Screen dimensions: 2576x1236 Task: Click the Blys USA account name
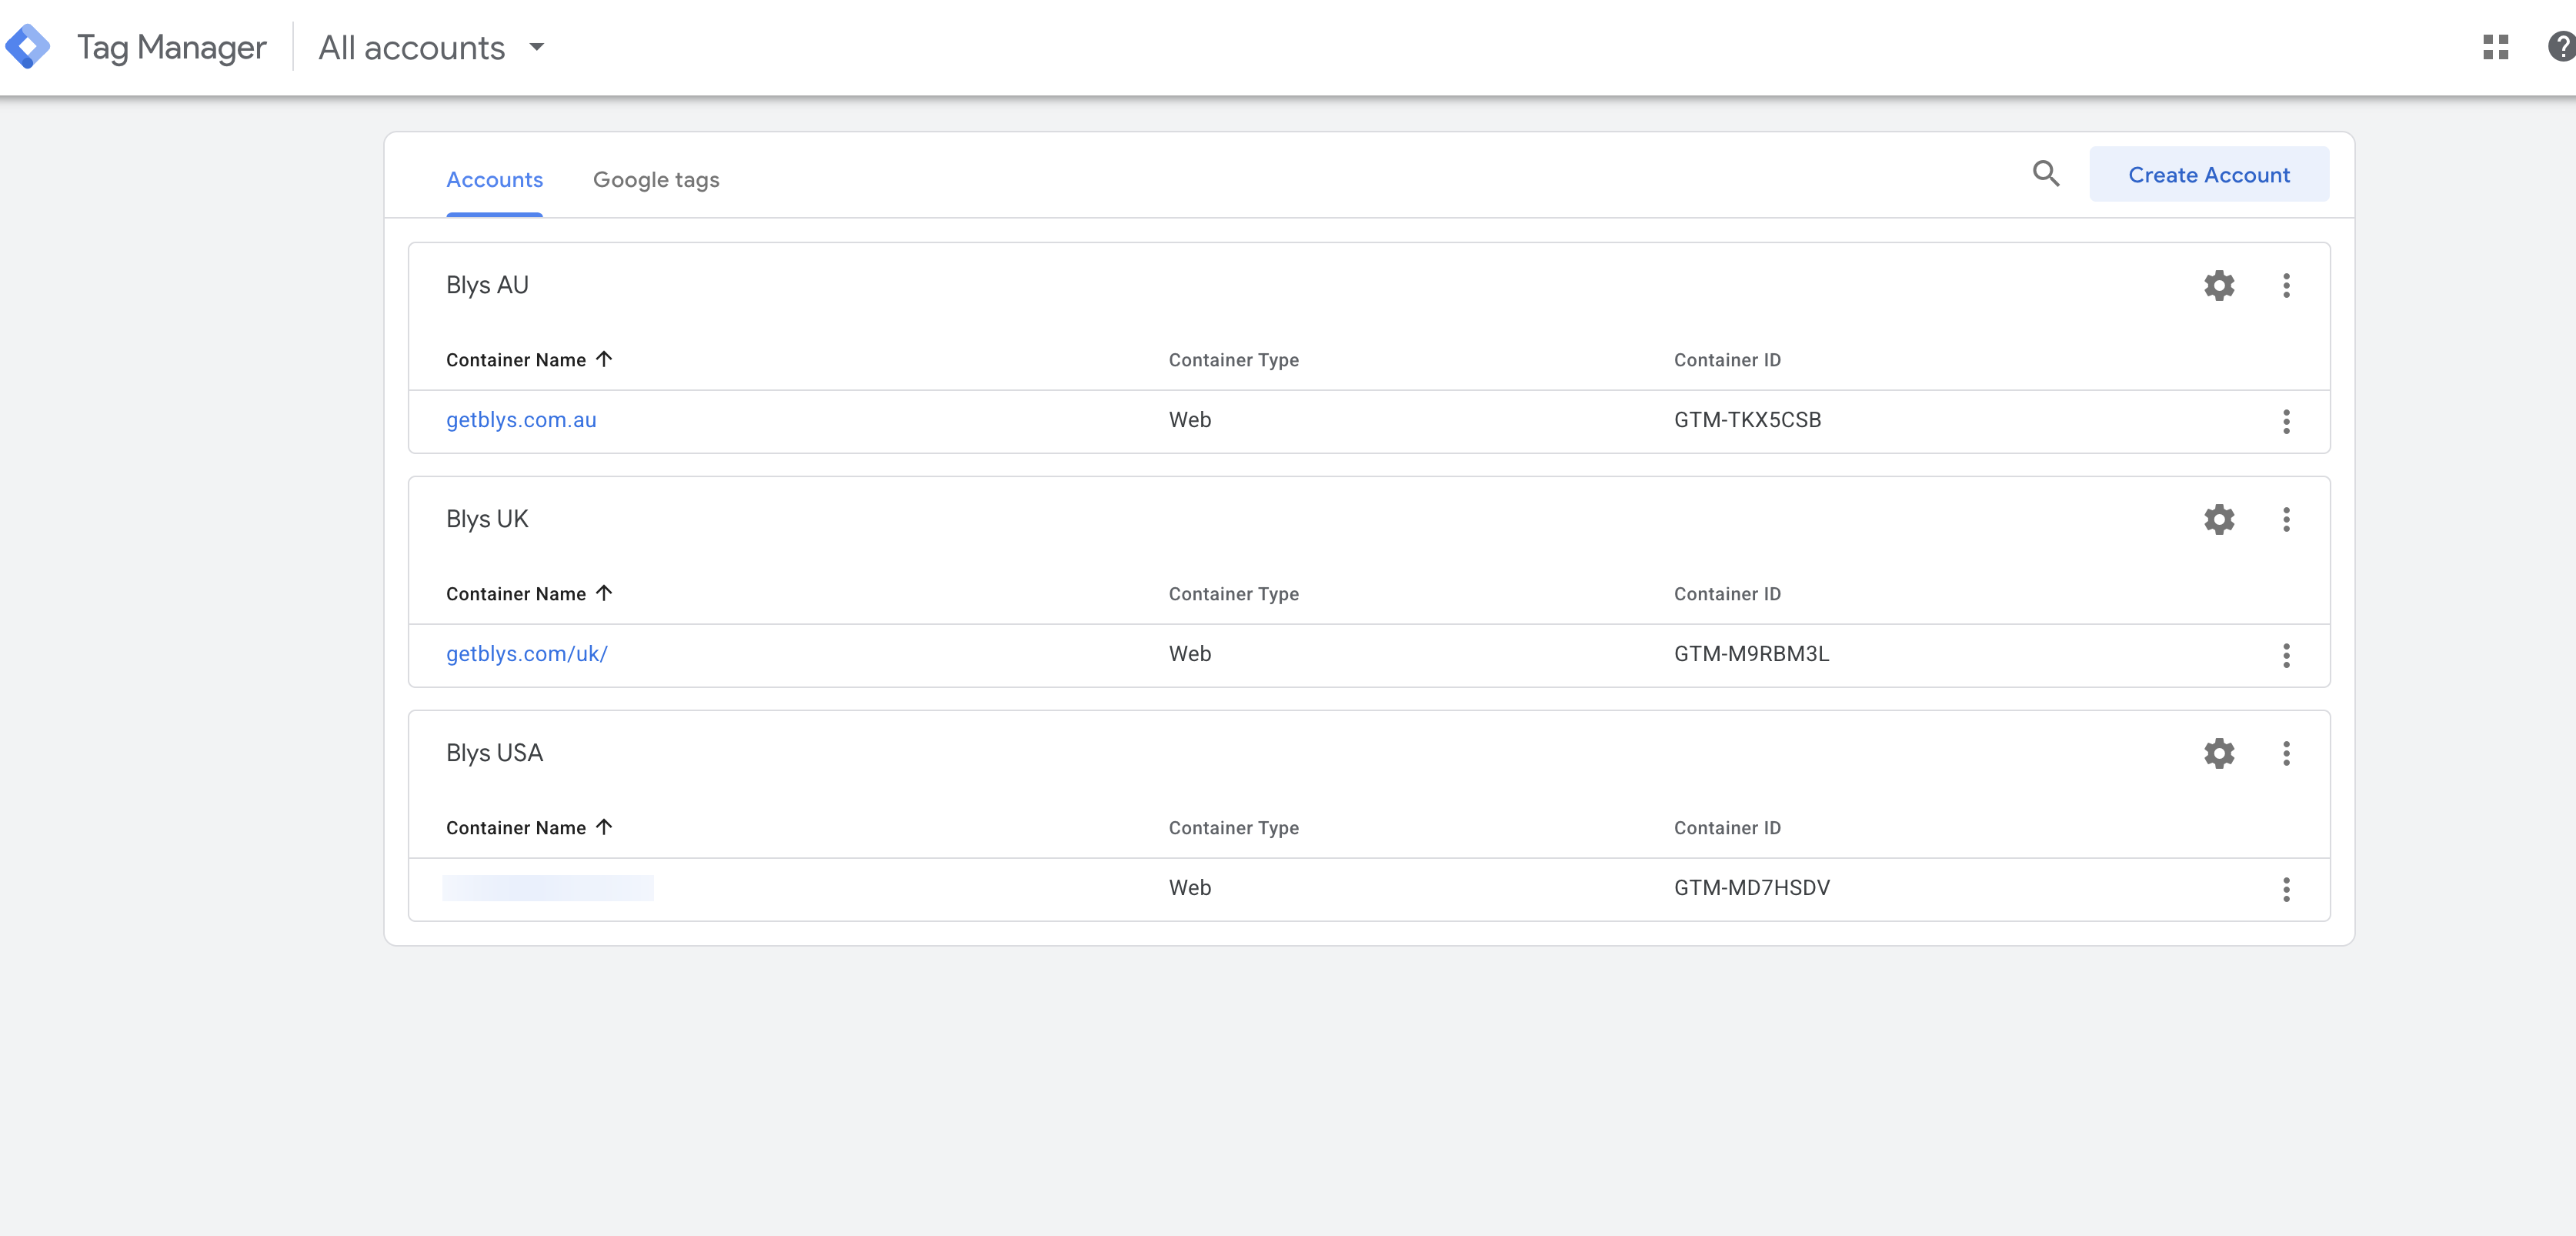pyautogui.click(x=494, y=753)
